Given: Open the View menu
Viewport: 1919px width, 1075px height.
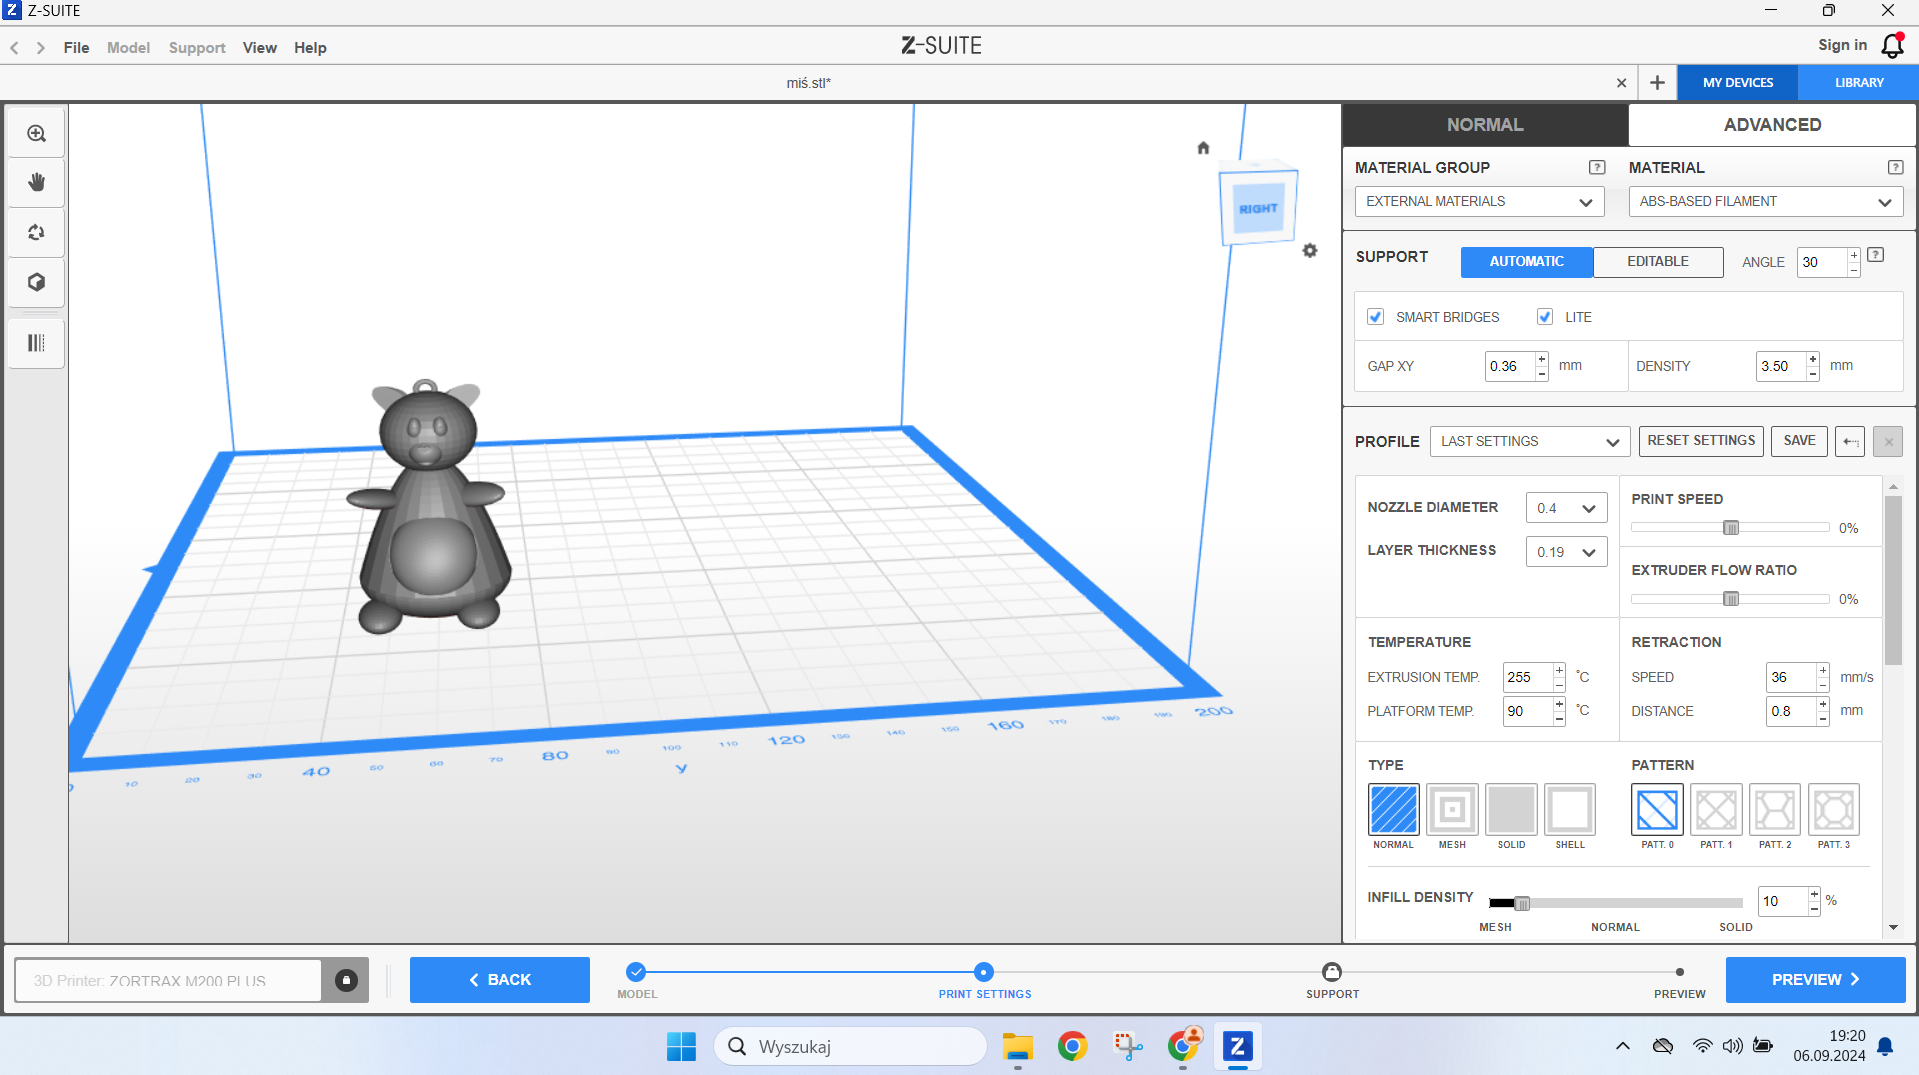Looking at the screenshot, I should click(260, 48).
